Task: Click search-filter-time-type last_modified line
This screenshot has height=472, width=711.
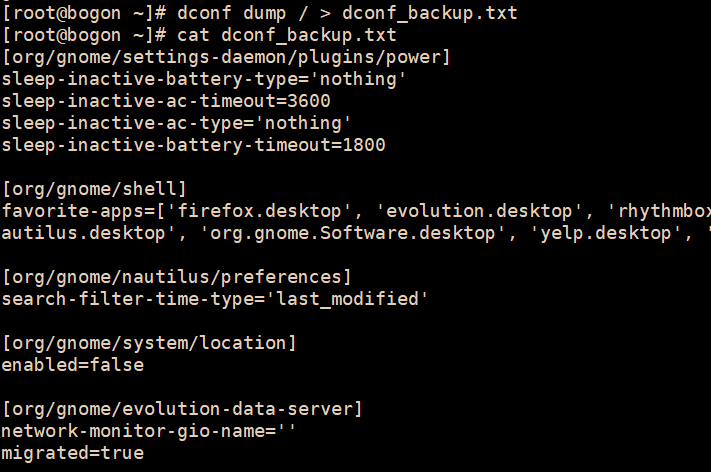Action: tap(215, 299)
